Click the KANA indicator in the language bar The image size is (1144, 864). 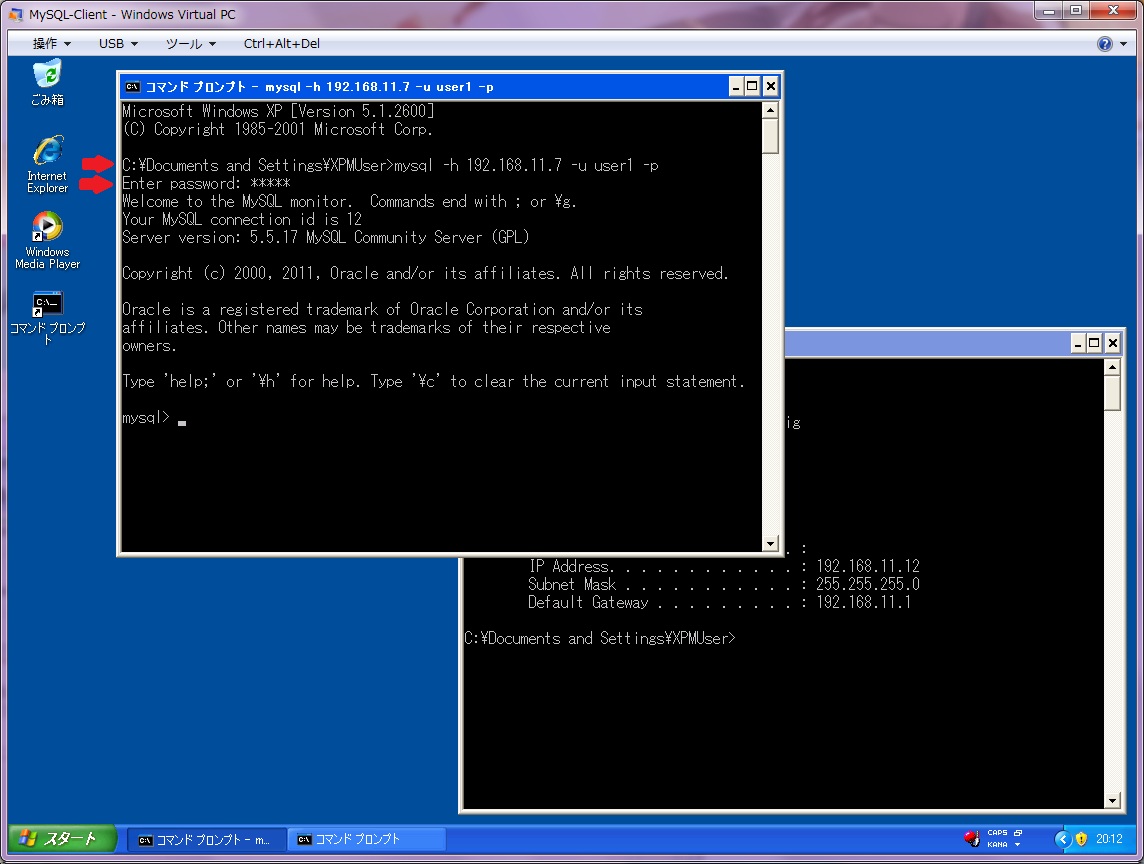pos(997,844)
